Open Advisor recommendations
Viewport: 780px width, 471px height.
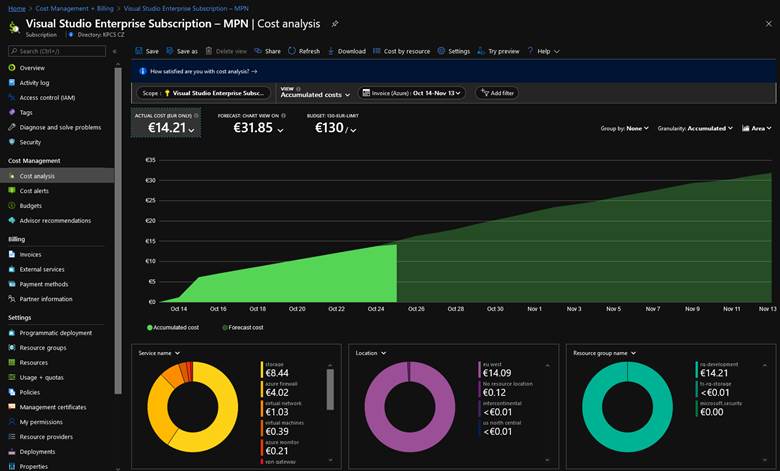click(55, 220)
